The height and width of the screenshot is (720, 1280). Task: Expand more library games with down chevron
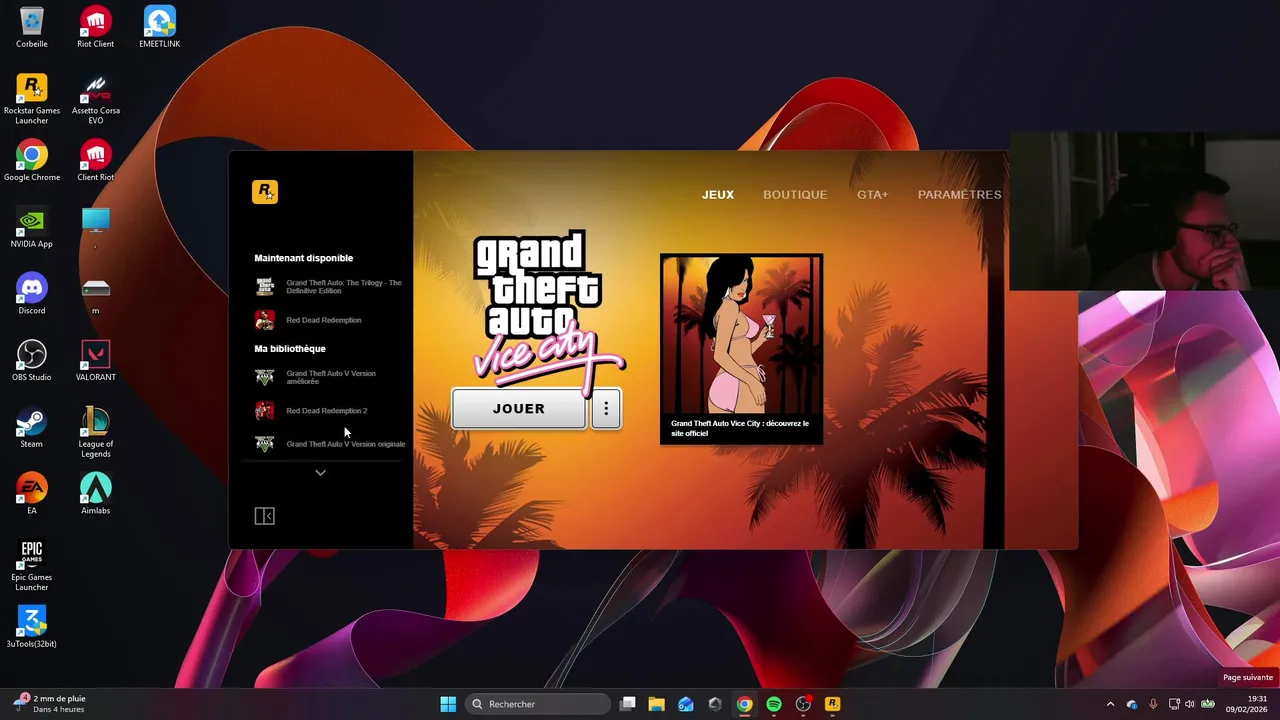coord(320,472)
